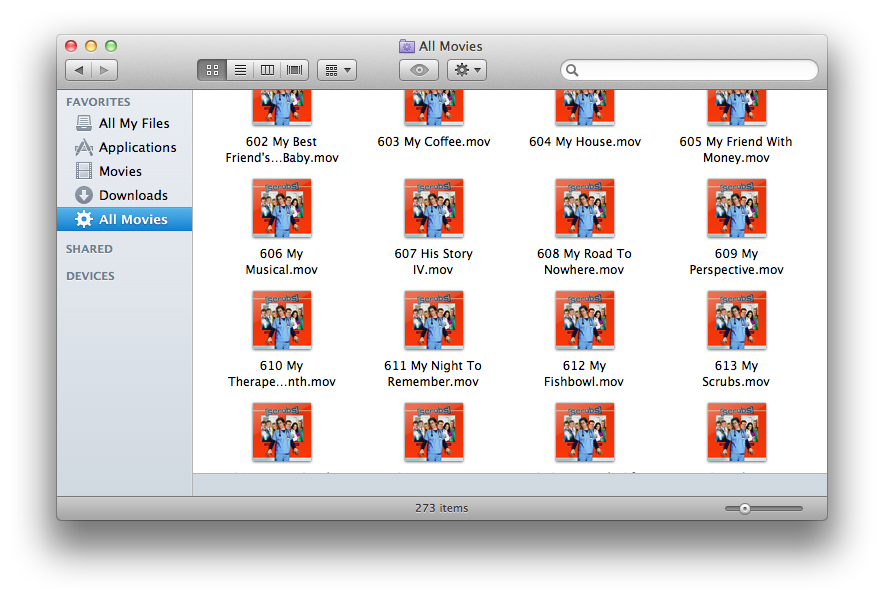Select All Movies smart folder in sidebar
The image size is (884, 599).
125,219
